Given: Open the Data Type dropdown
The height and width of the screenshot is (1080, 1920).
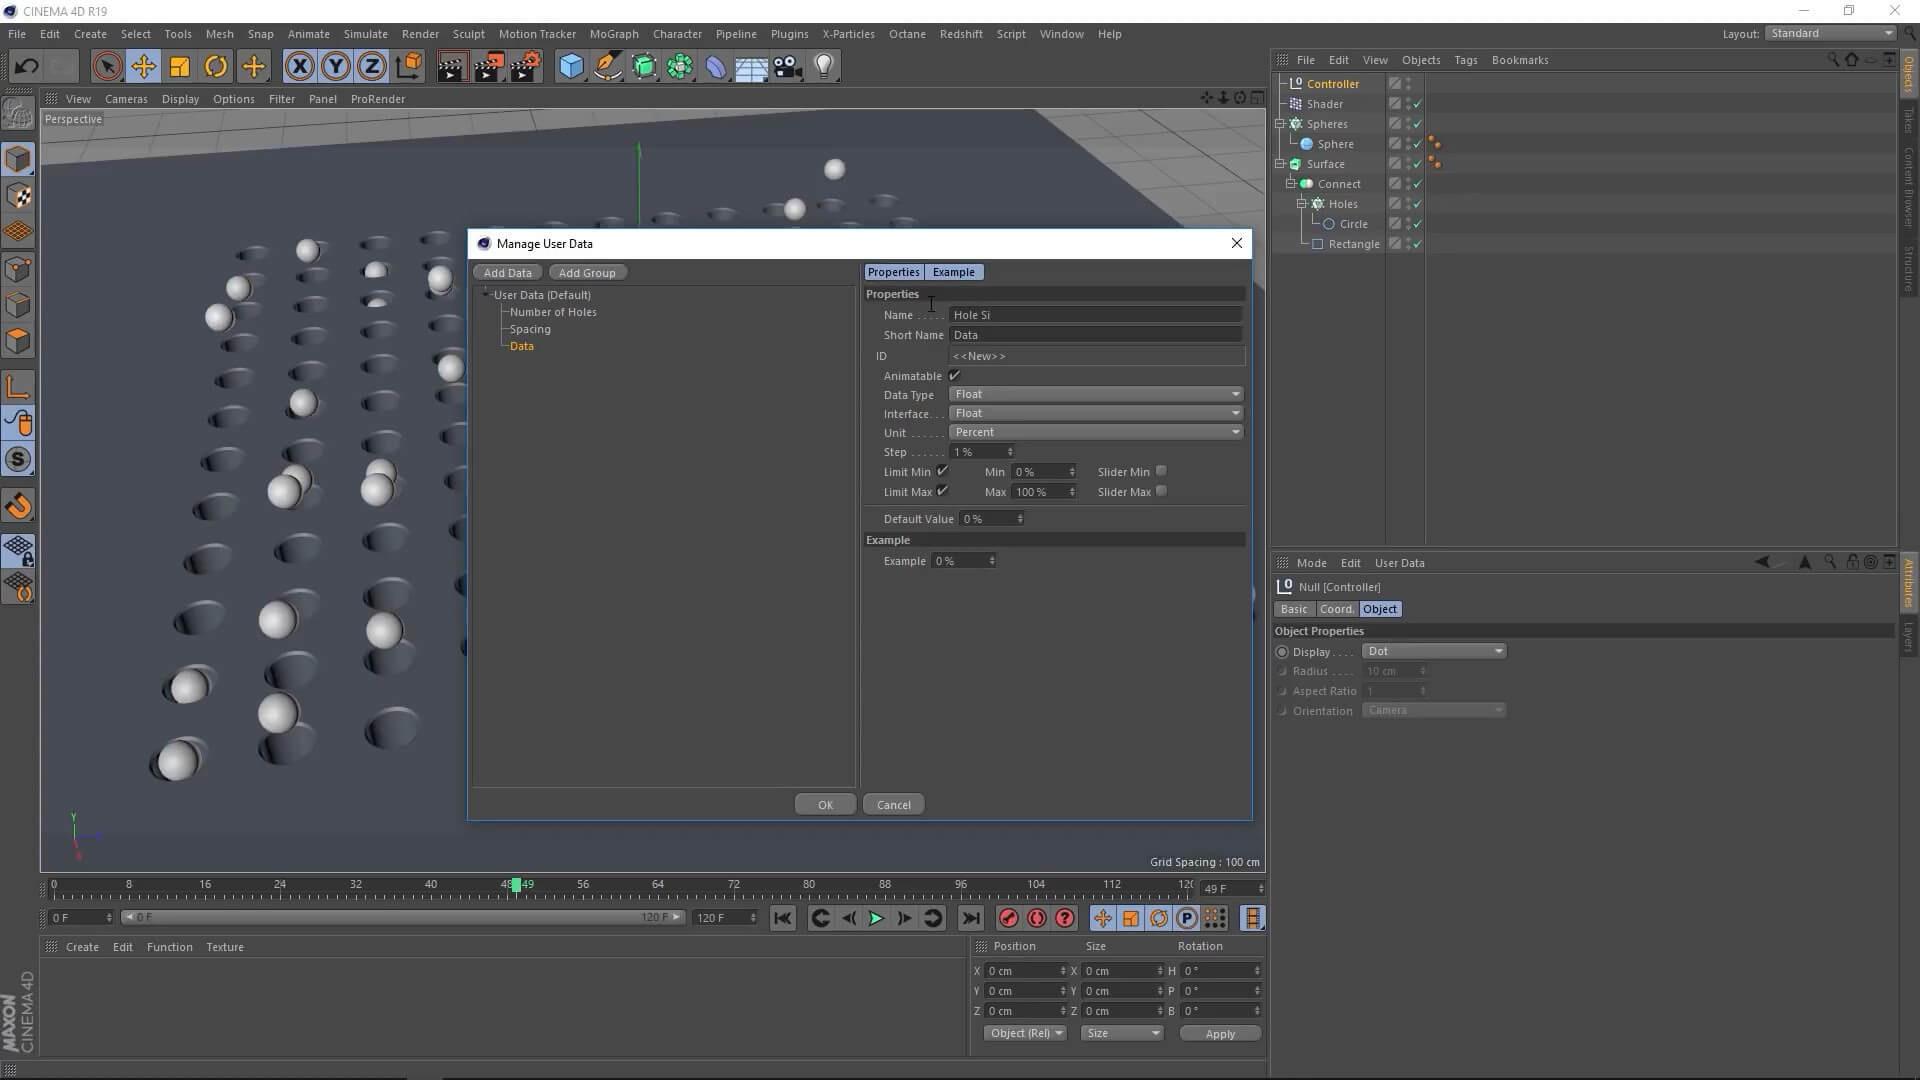Looking at the screenshot, I should (1095, 394).
